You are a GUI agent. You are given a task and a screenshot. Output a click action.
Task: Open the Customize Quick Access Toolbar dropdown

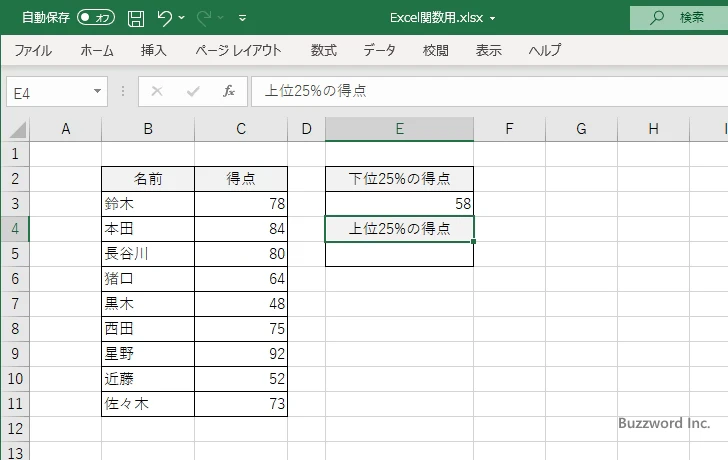[242, 18]
